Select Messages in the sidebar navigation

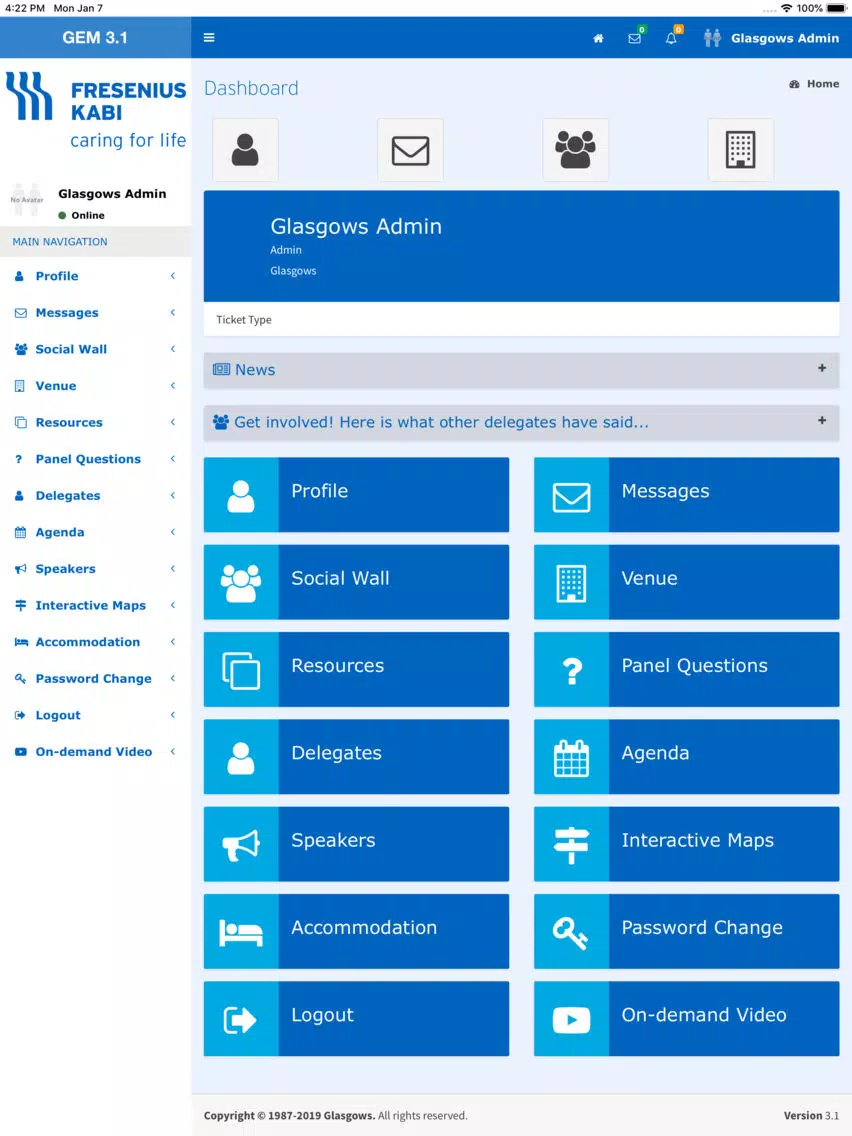pyautogui.click(x=96, y=312)
